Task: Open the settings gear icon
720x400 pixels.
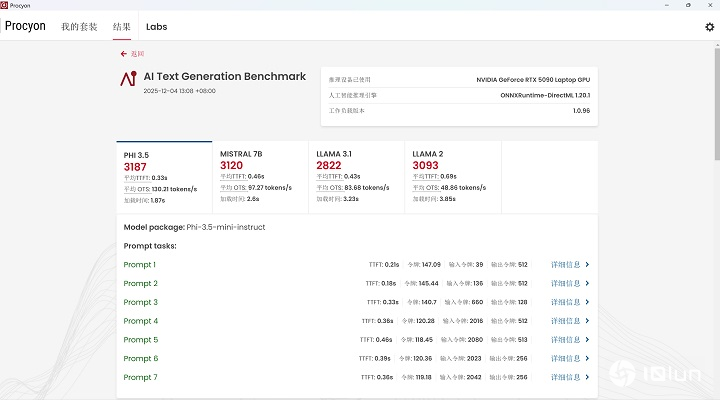Action: (710, 27)
